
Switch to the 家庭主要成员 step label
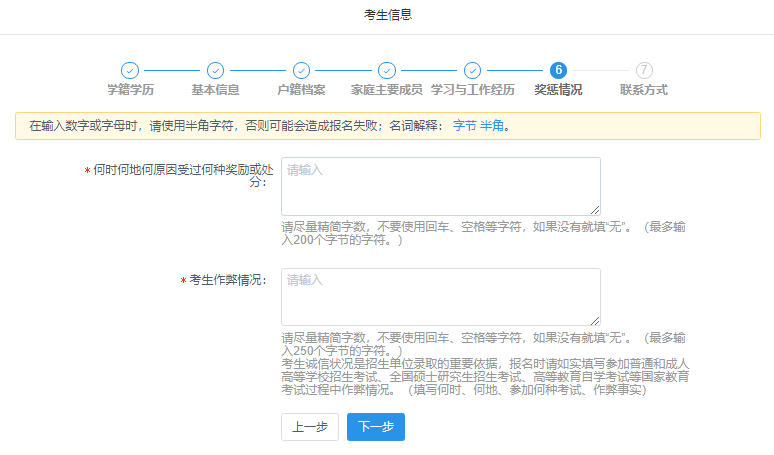386,90
